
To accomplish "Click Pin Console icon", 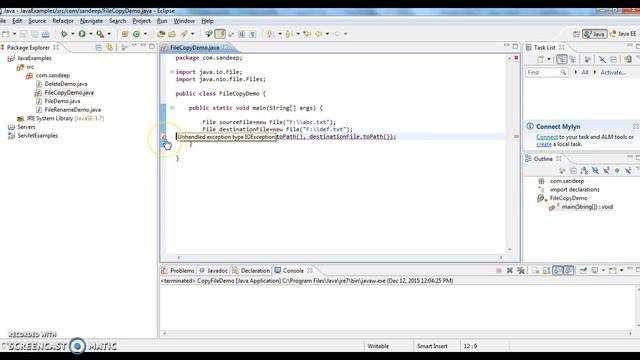I will [583, 271].
